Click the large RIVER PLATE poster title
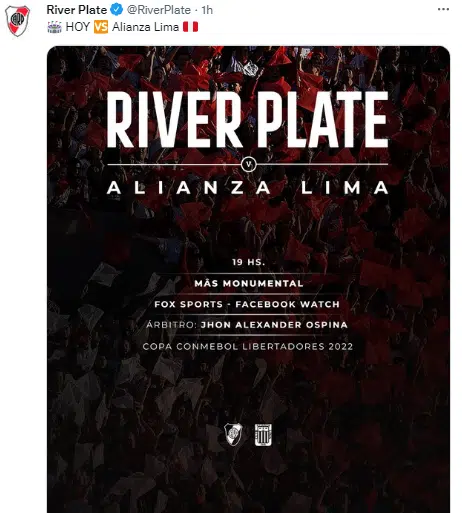Viewport: 462px width, 513px height. click(x=248, y=119)
